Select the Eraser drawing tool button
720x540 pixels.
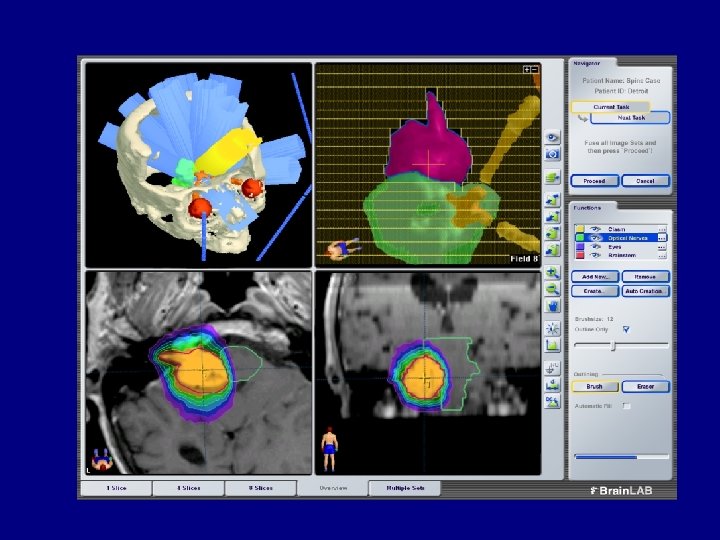click(645, 387)
